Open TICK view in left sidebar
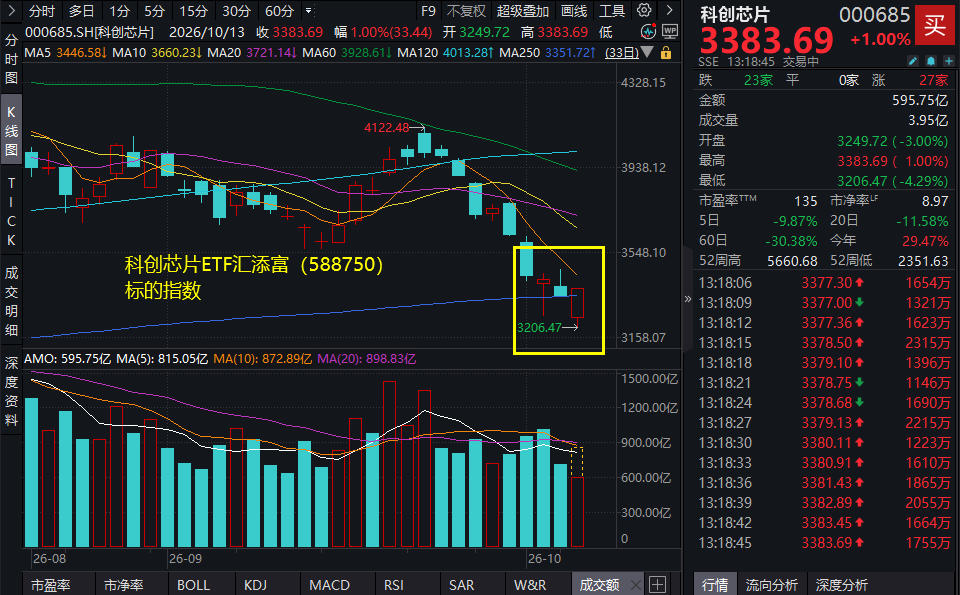 11,211
